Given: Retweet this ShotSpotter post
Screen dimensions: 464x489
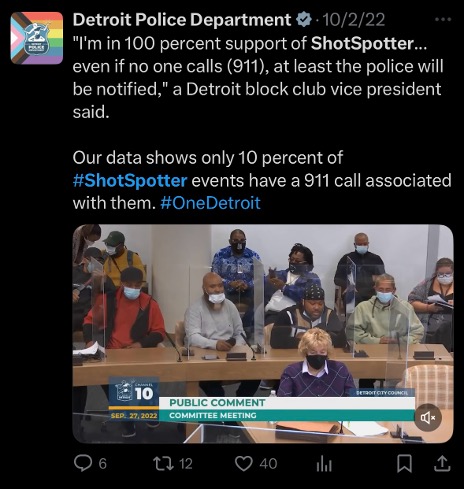Looking at the screenshot, I should tap(163, 464).
